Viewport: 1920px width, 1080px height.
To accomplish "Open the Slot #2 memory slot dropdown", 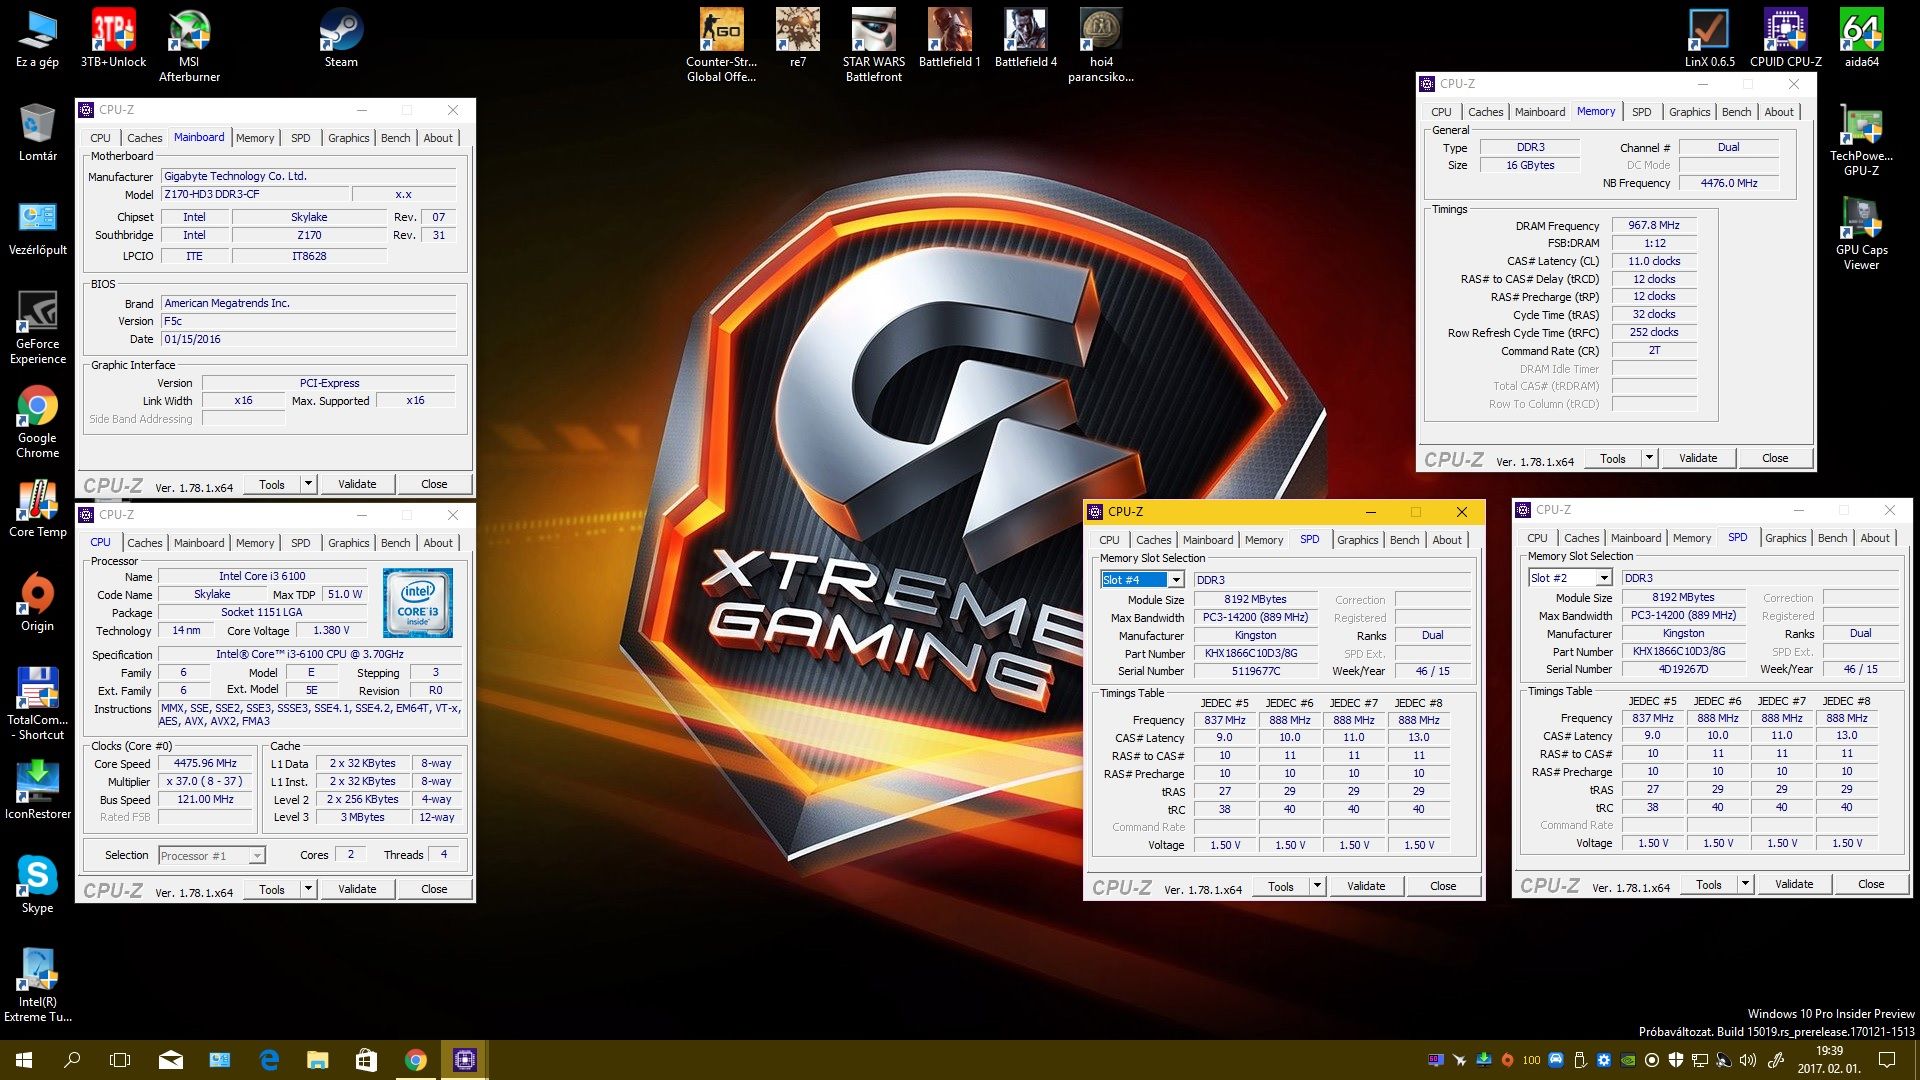I will tap(1604, 578).
